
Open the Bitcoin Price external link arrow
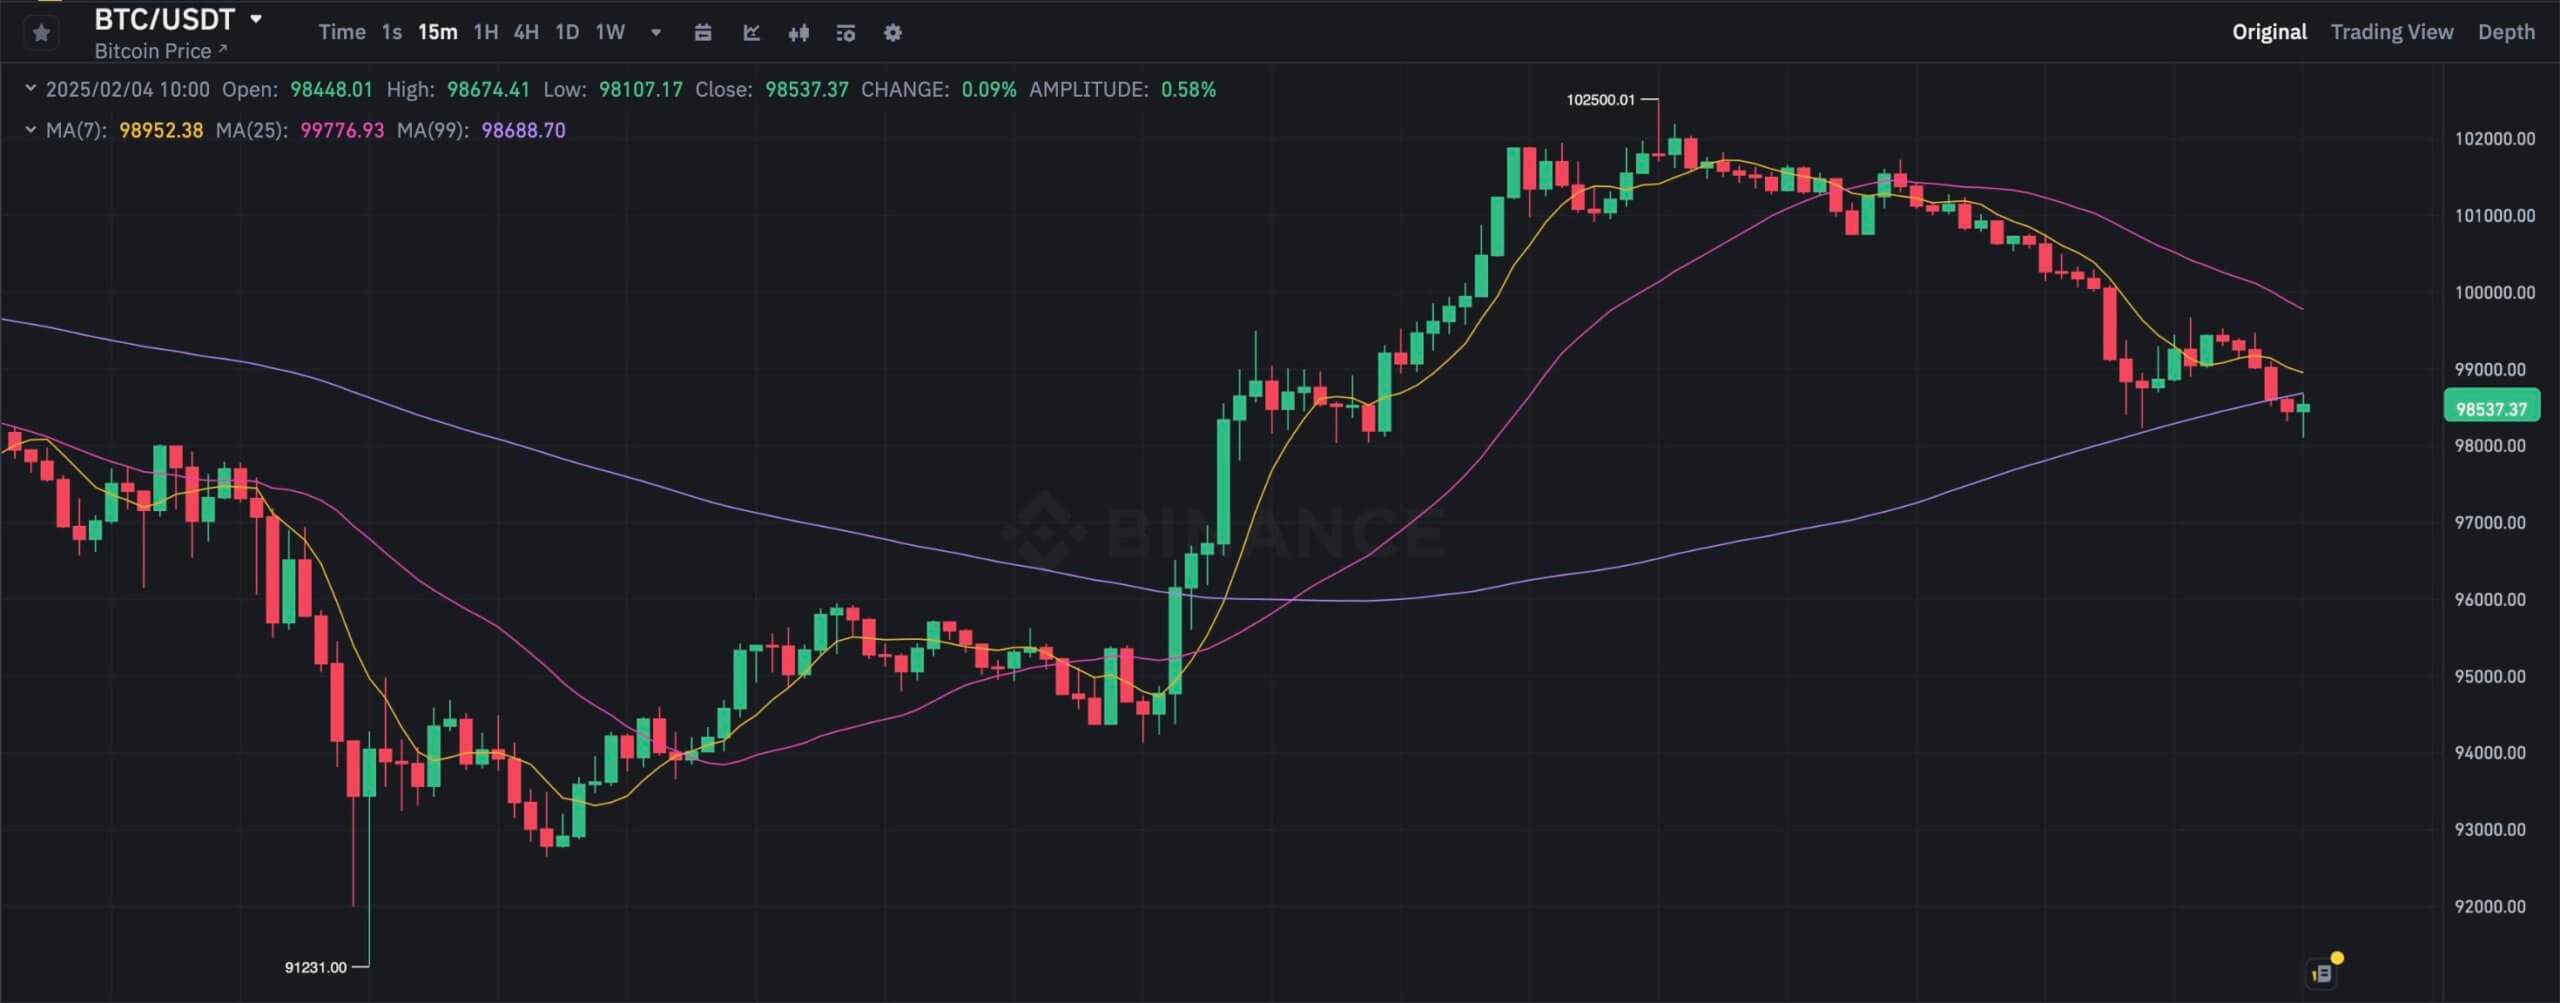click(x=223, y=49)
